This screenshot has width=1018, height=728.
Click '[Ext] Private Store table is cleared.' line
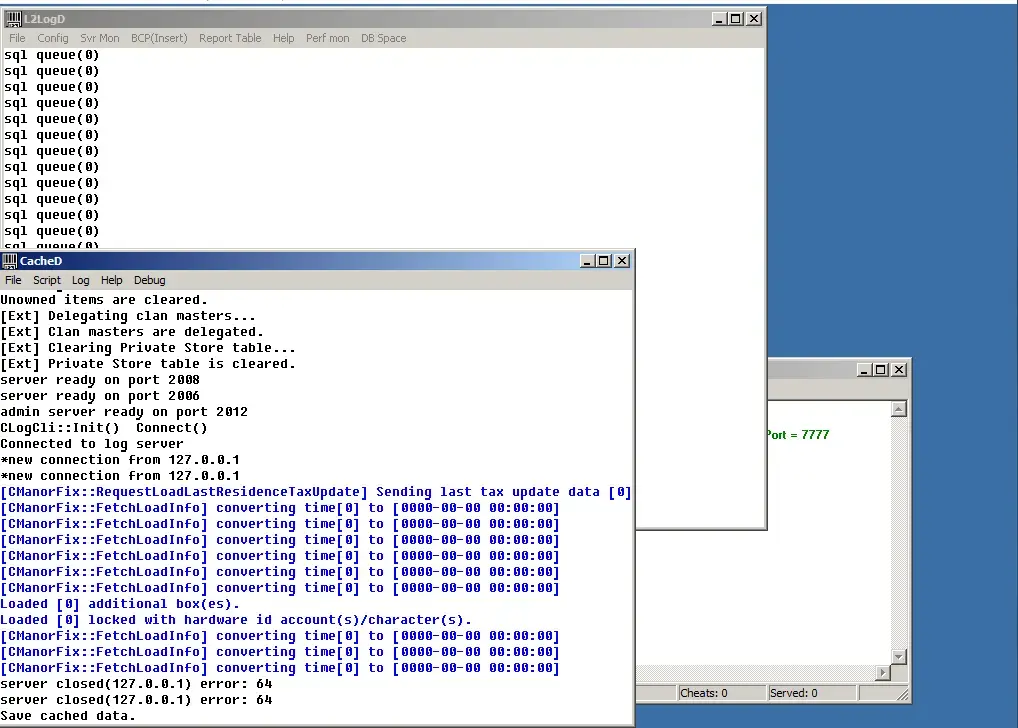pyautogui.click(x=148, y=364)
